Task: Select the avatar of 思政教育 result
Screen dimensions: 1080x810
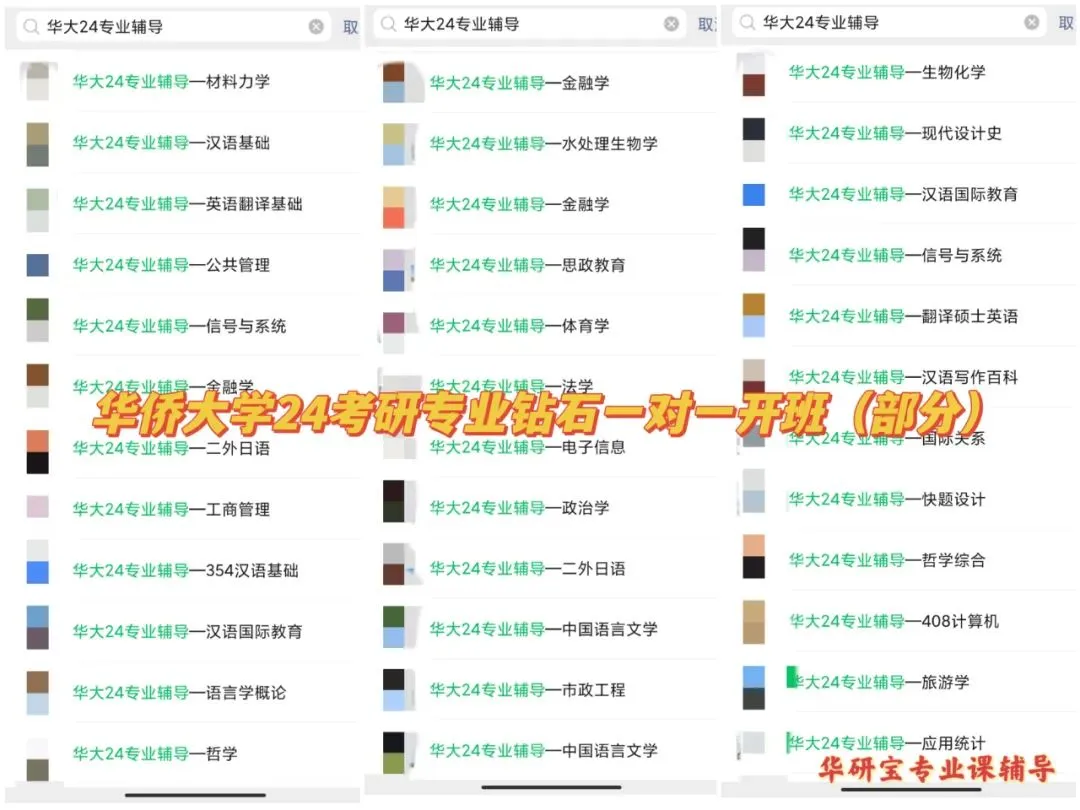Action: point(394,270)
